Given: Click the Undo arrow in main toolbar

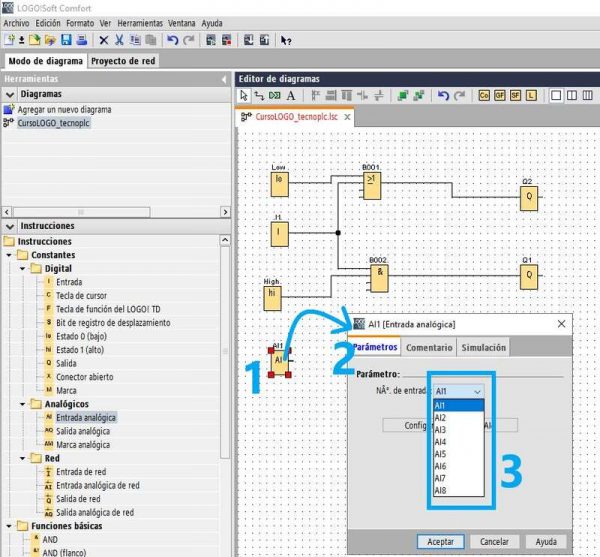Looking at the screenshot, I should pos(173,40).
